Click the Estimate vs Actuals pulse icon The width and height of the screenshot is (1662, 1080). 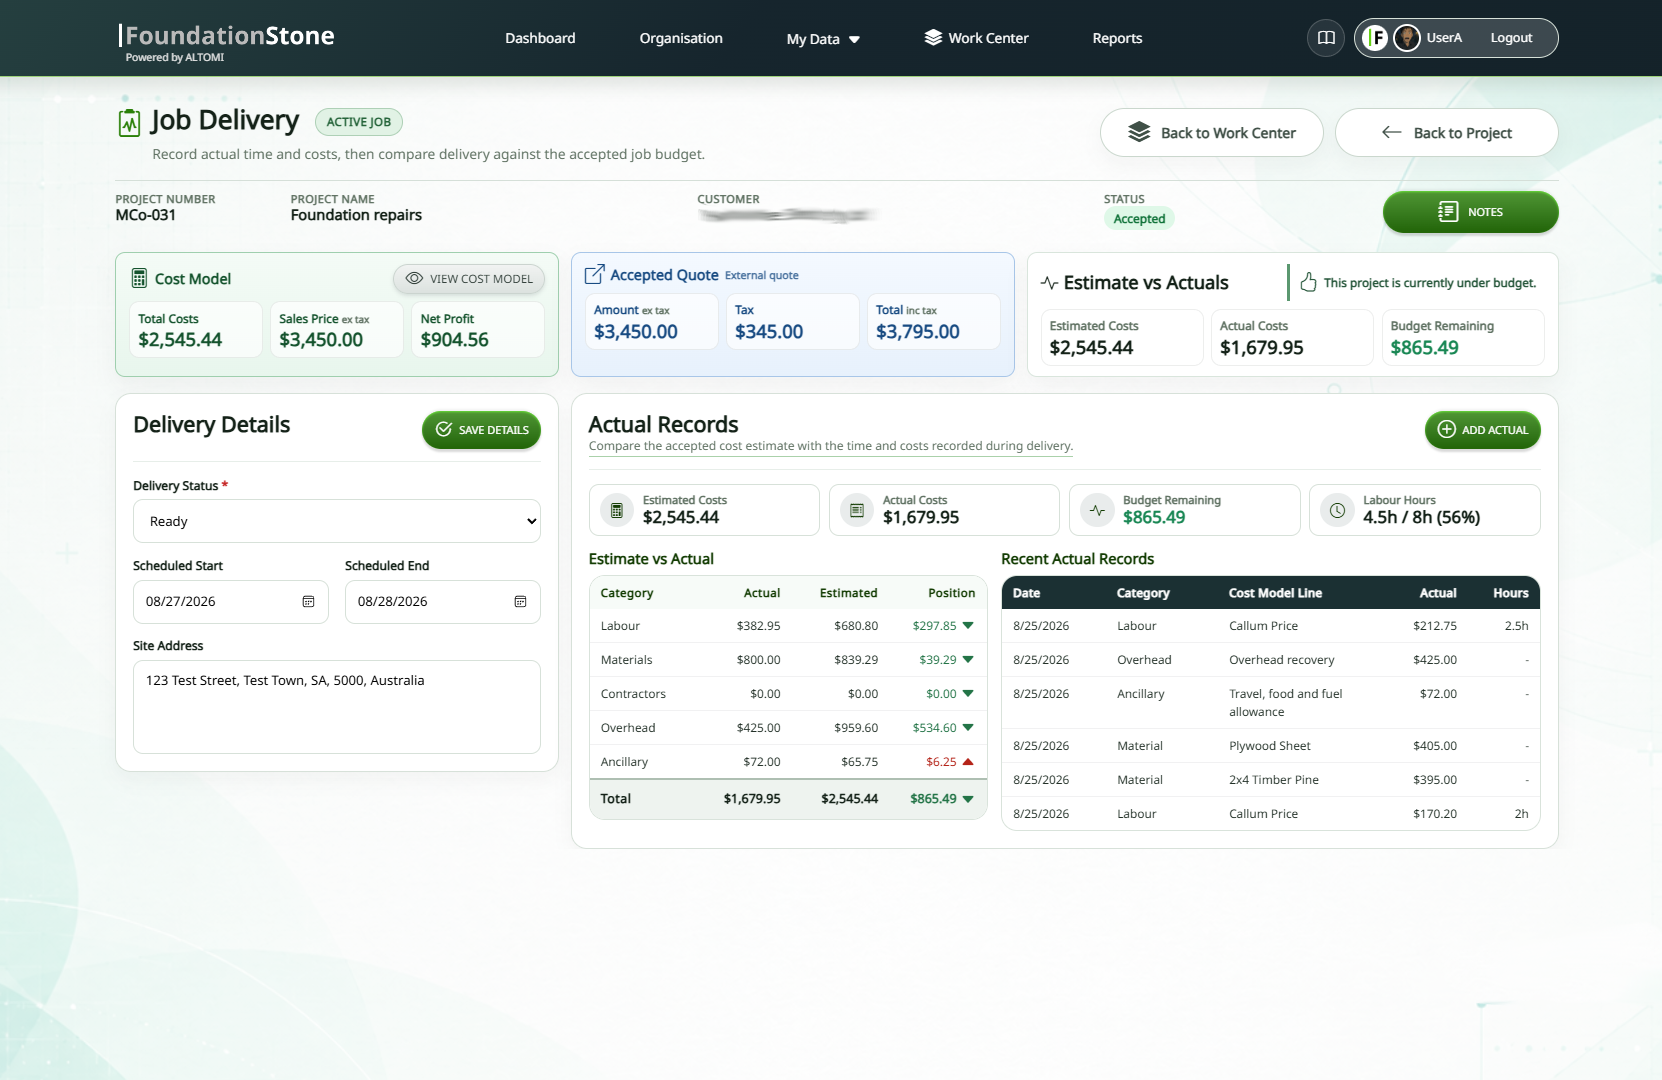1049,283
